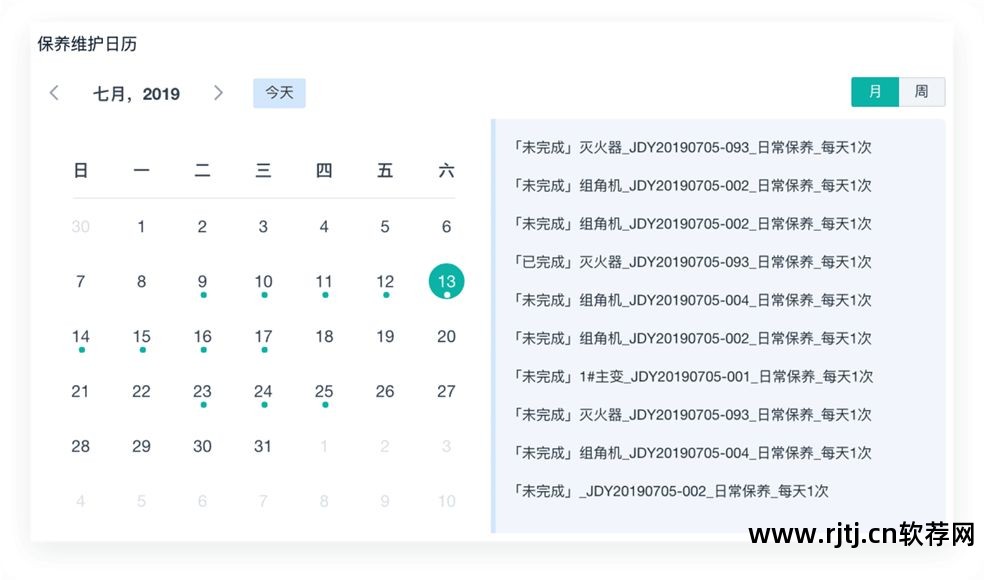Click the 六 weekday header
The image size is (984, 580).
pos(446,171)
